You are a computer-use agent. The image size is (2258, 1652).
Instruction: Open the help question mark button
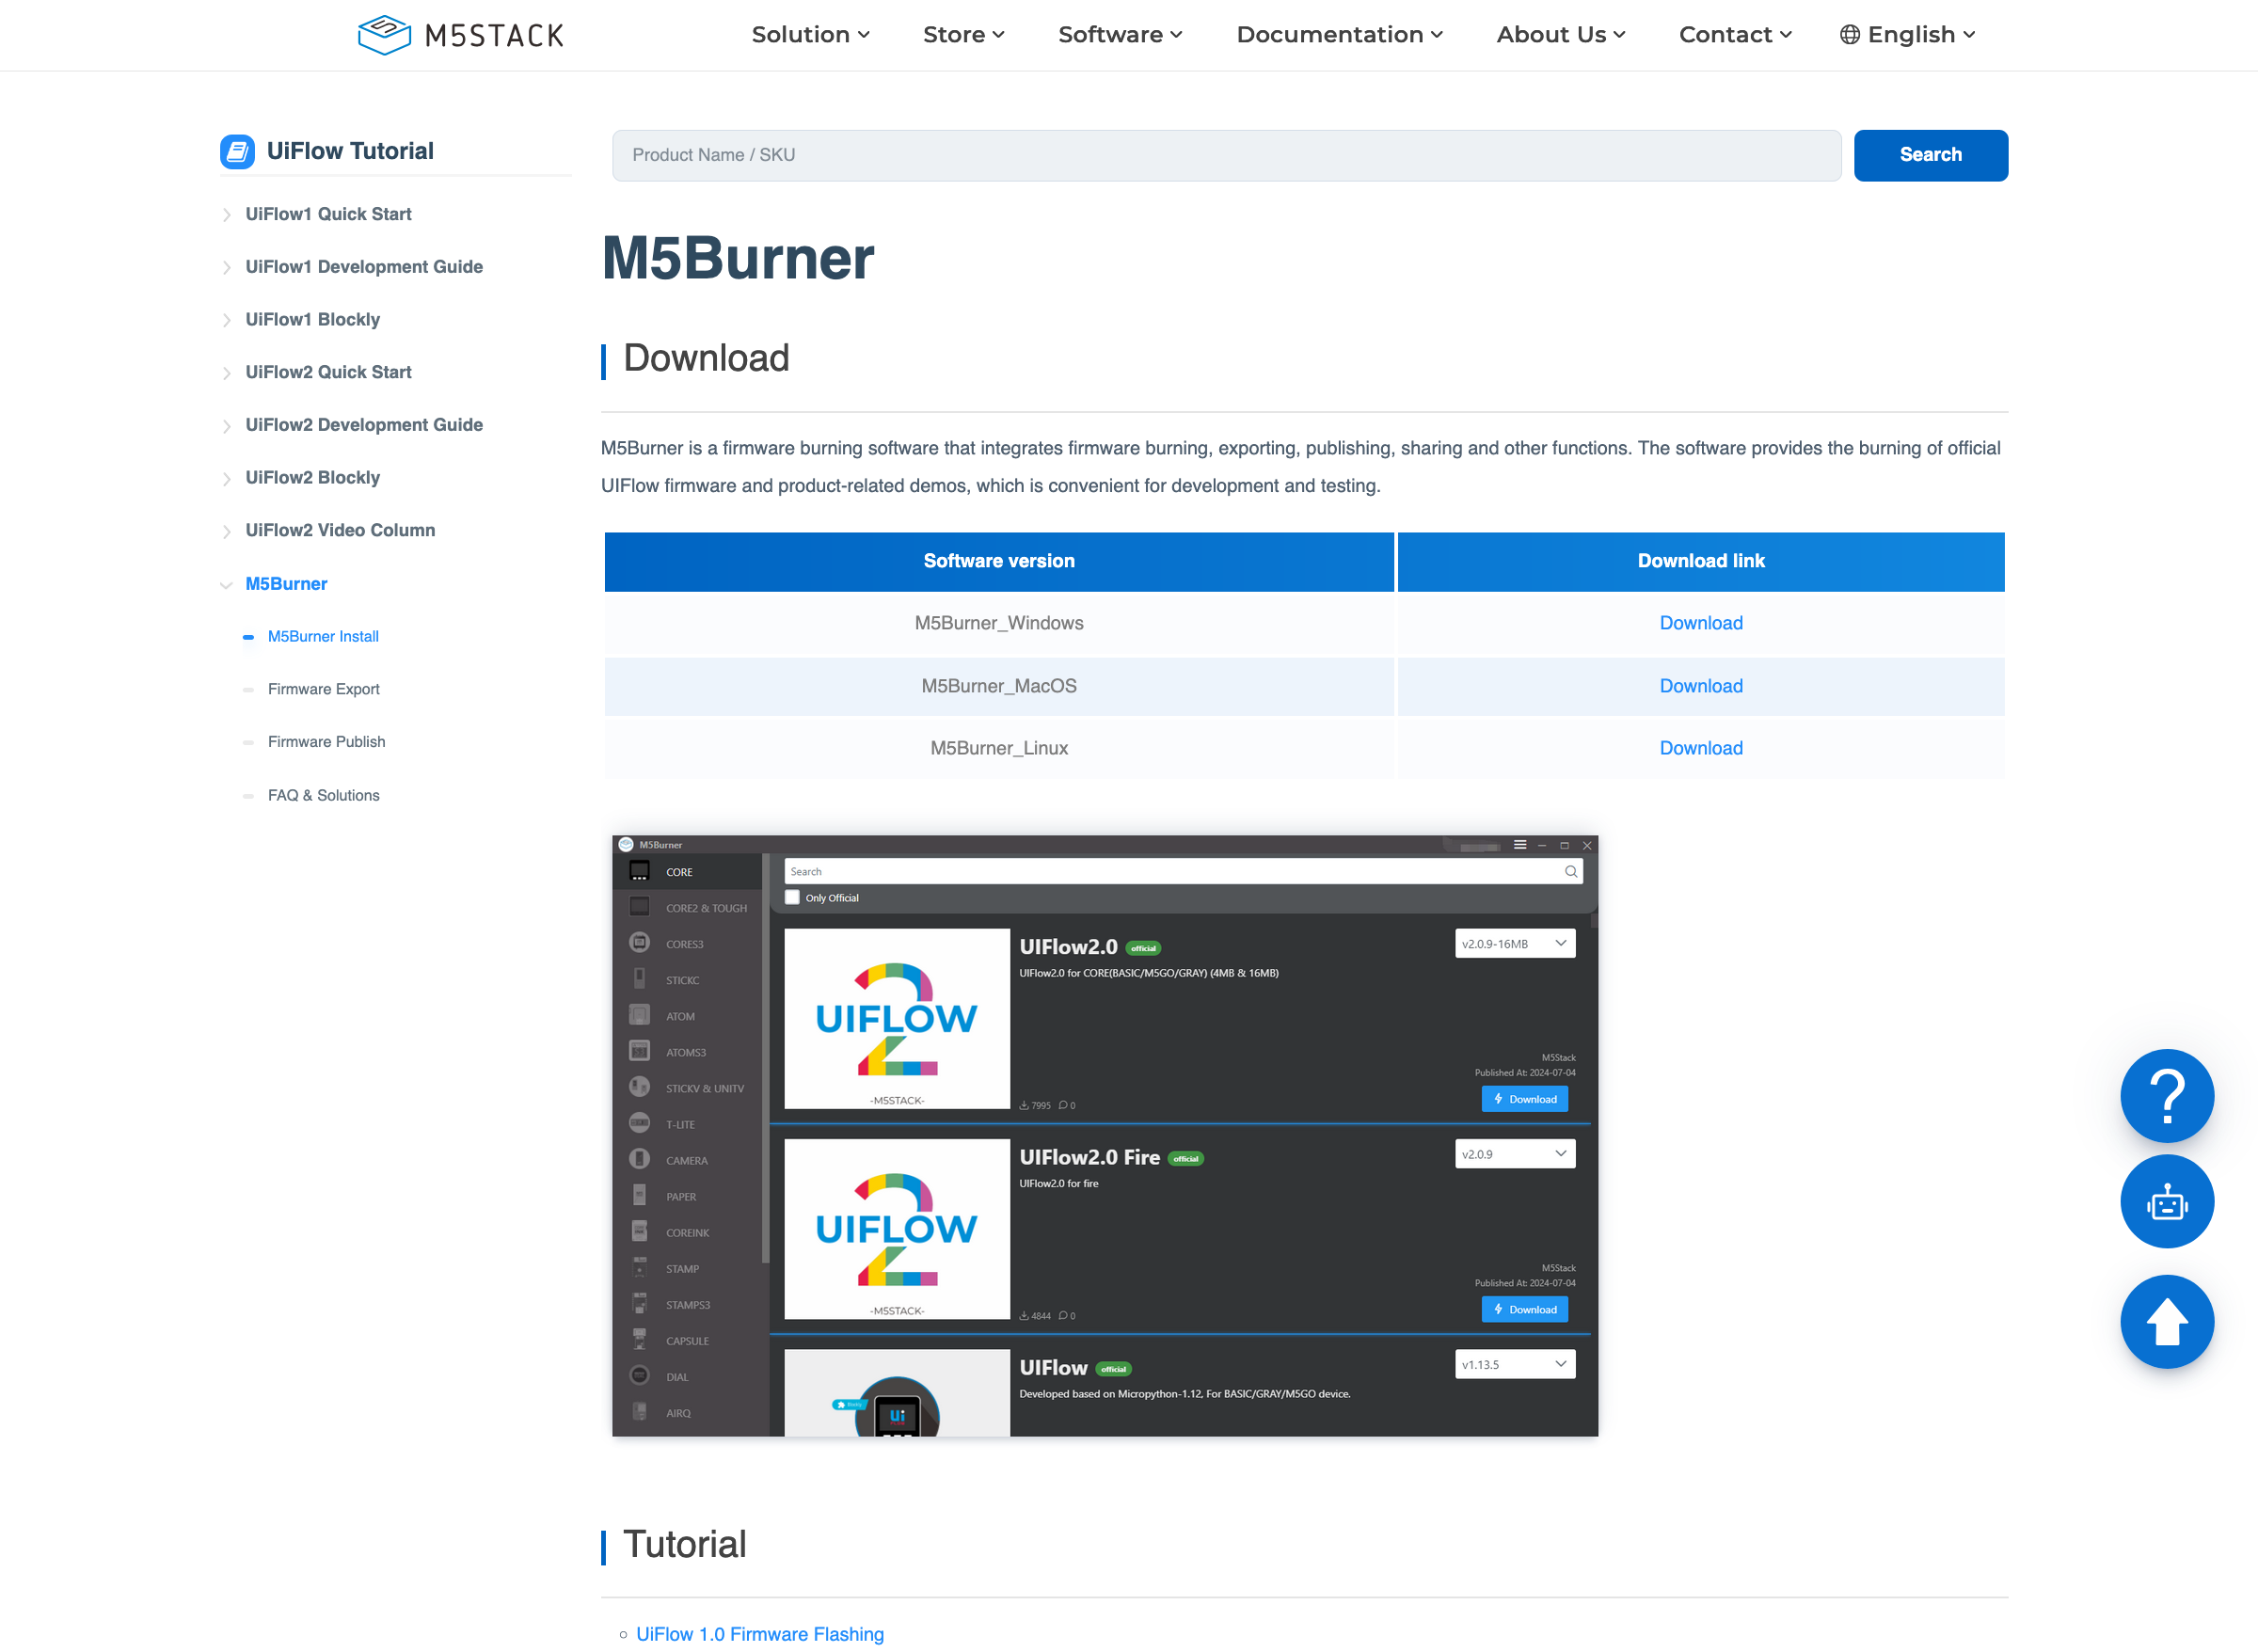coord(2166,1095)
